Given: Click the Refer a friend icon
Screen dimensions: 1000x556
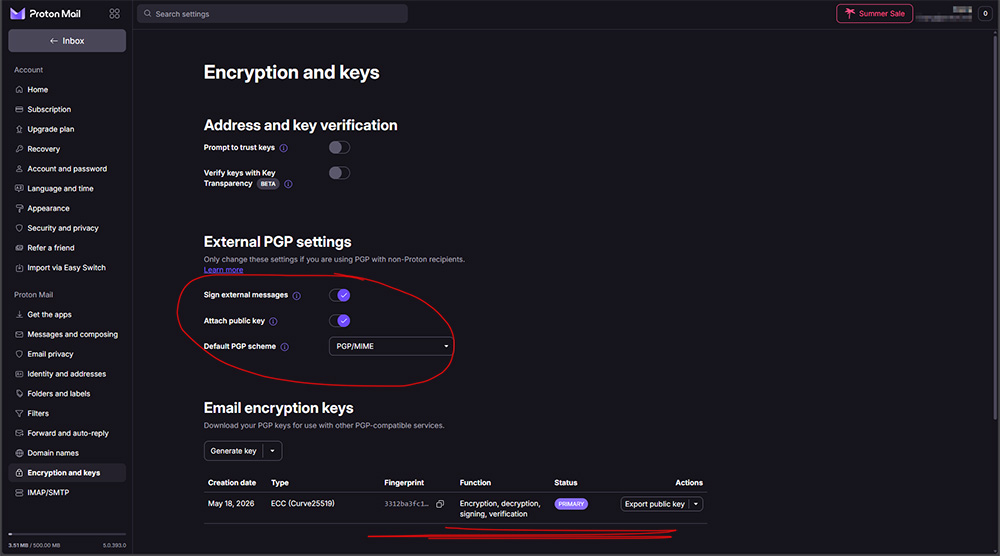Looking at the screenshot, I should coord(19,248).
